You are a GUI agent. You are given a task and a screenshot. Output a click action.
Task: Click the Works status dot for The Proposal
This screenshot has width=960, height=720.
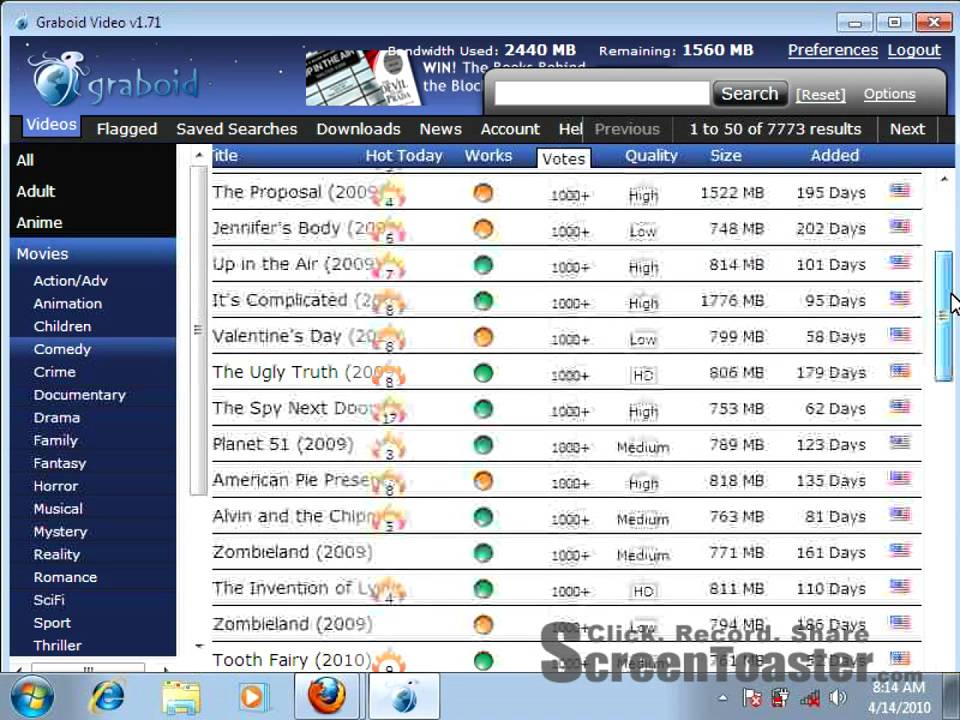point(483,193)
